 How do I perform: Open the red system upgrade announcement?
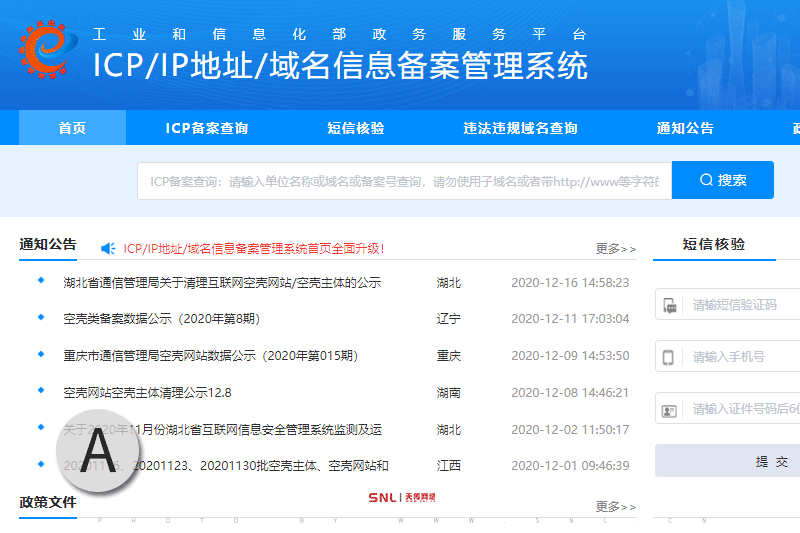coord(254,248)
